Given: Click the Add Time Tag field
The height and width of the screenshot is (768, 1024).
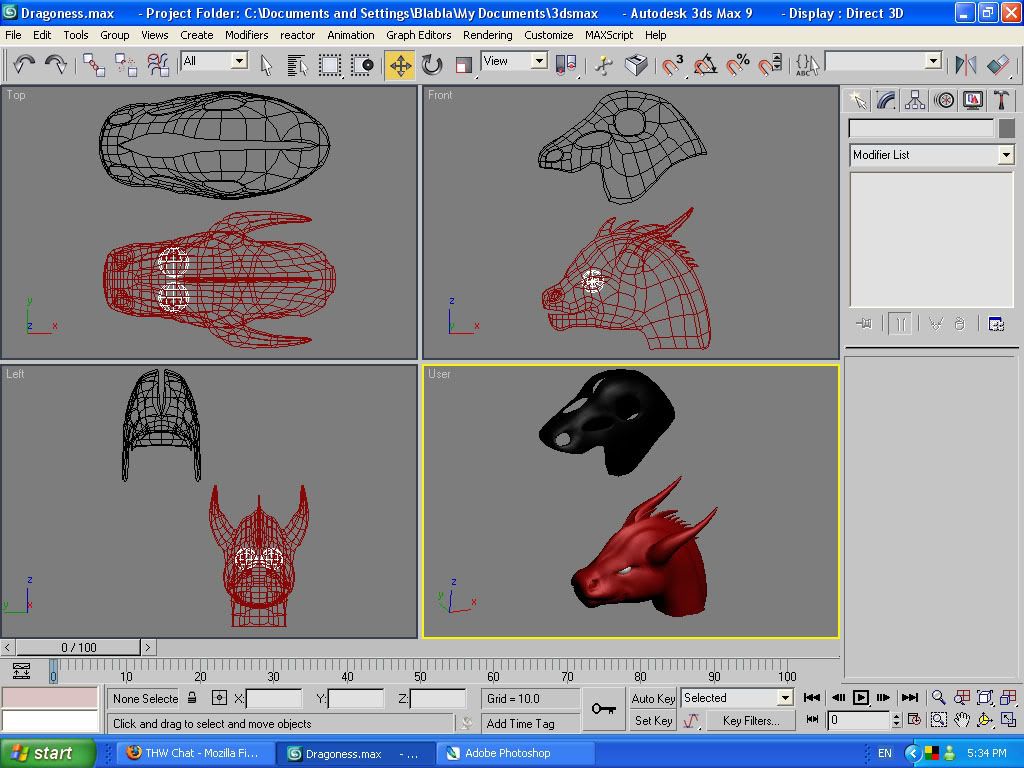Looking at the screenshot, I should coord(531,724).
